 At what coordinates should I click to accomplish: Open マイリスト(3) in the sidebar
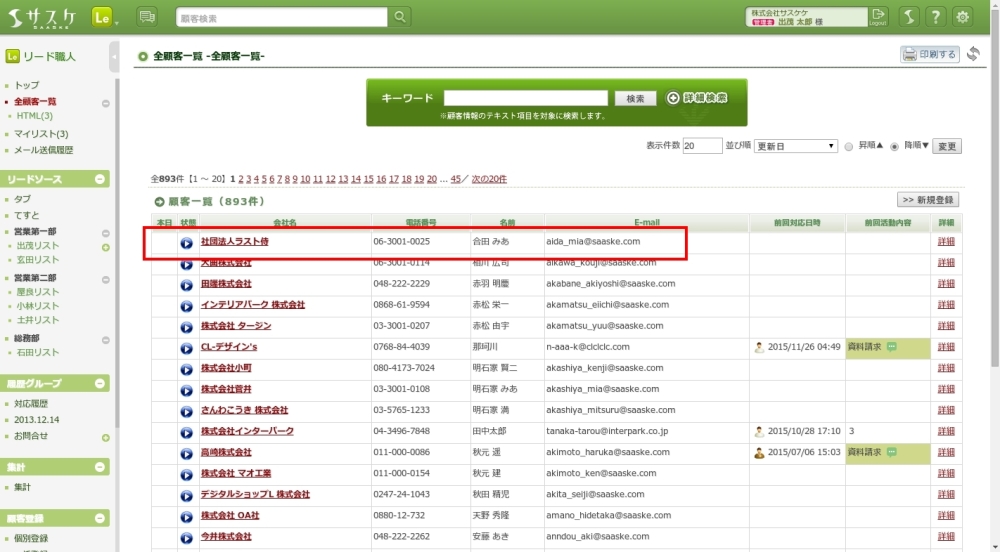41,134
